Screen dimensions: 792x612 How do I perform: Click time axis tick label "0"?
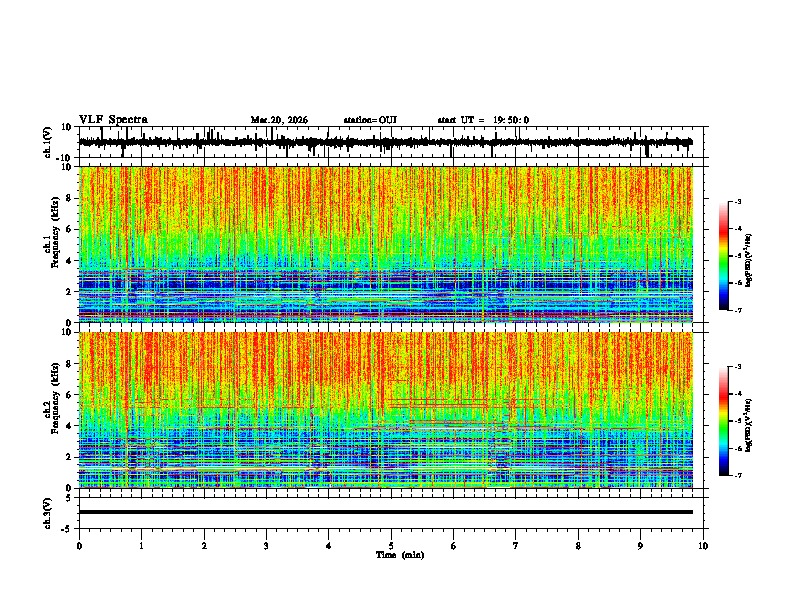pos(79,546)
